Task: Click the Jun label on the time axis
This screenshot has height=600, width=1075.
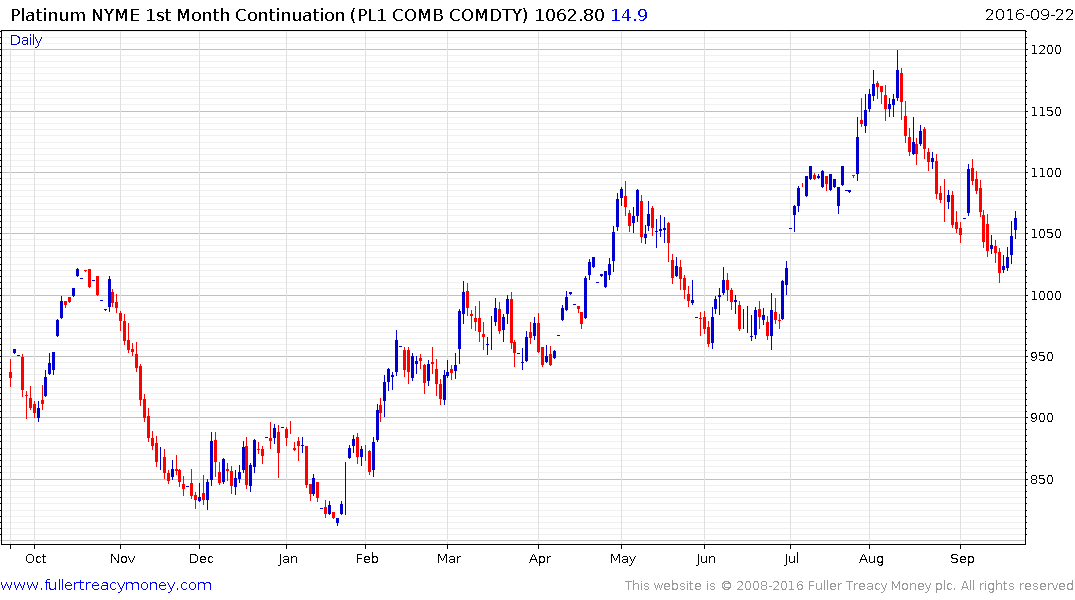Action: coord(706,559)
